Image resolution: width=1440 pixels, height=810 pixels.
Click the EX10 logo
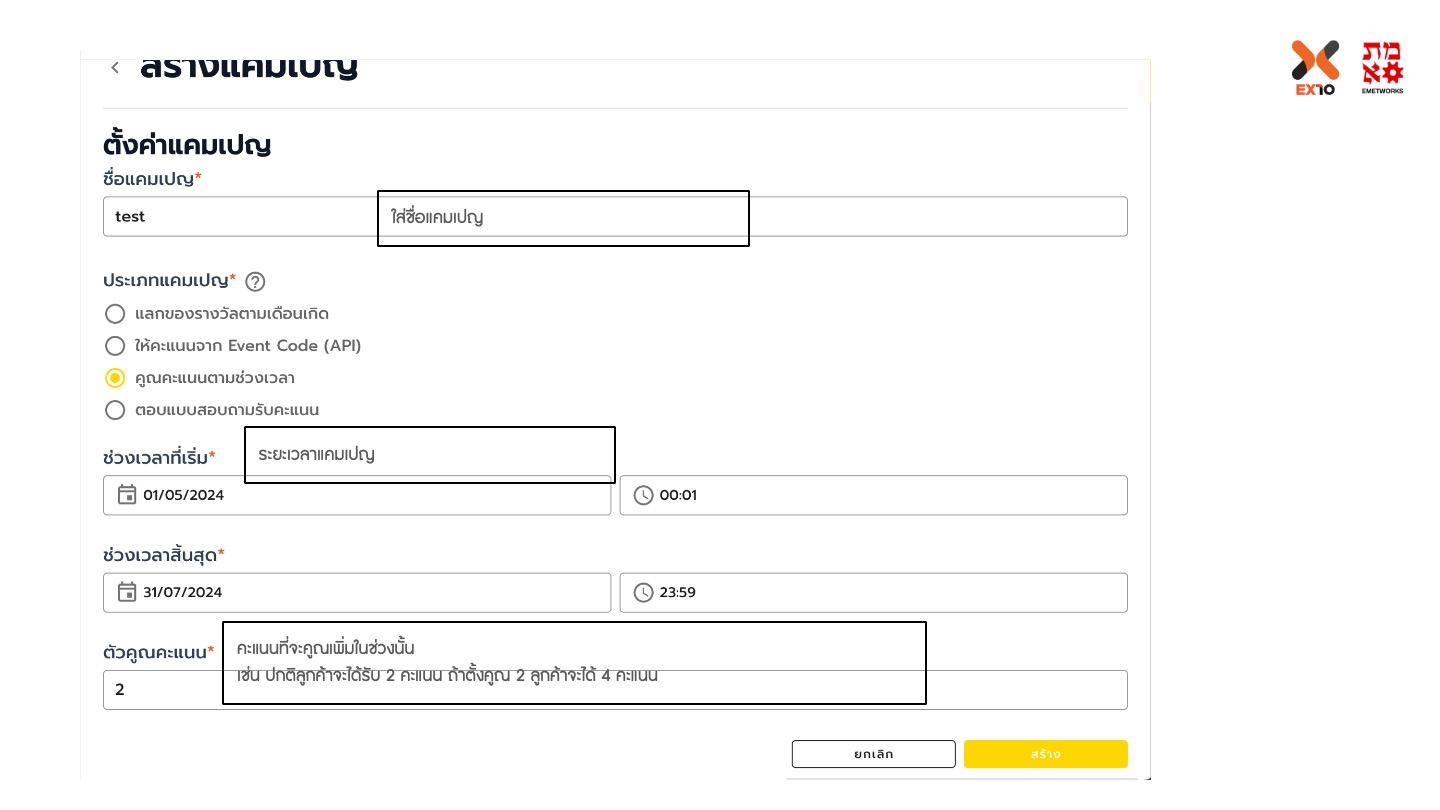[x=1315, y=67]
